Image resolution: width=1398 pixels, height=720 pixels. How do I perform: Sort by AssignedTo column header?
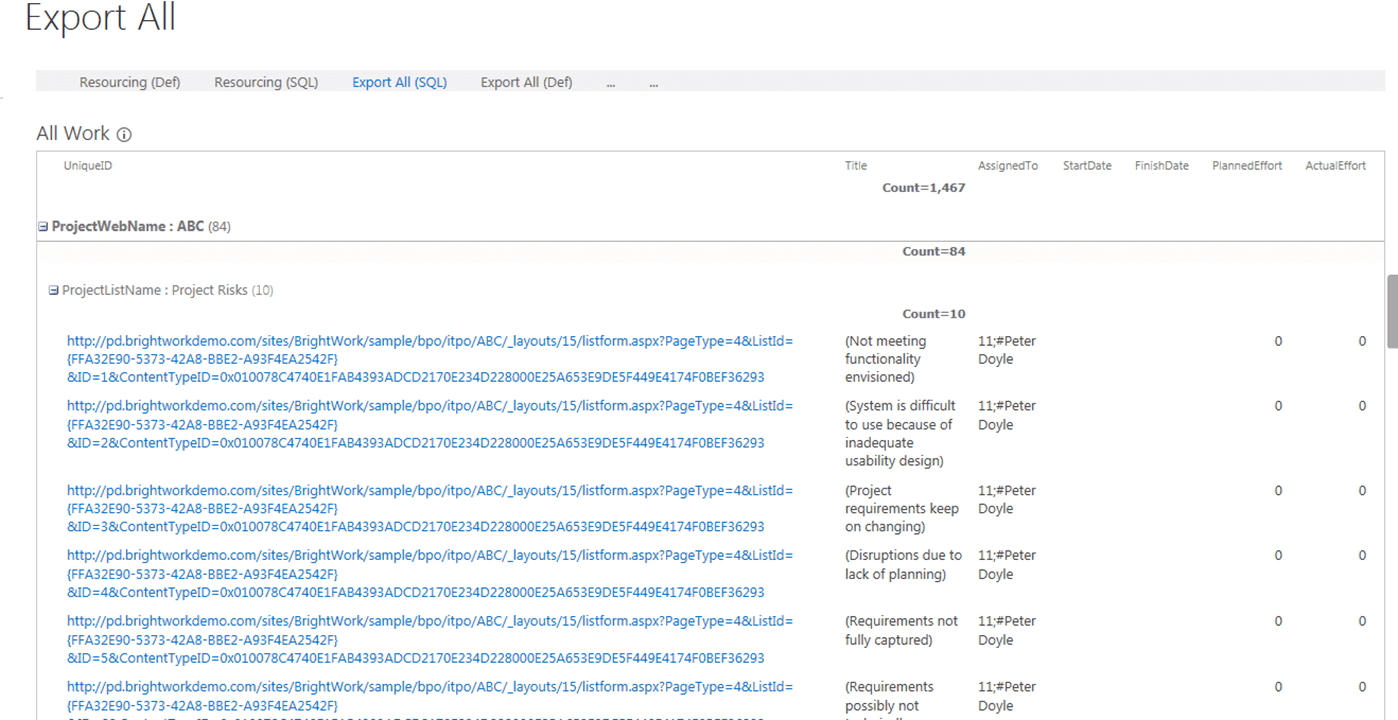[1008, 166]
